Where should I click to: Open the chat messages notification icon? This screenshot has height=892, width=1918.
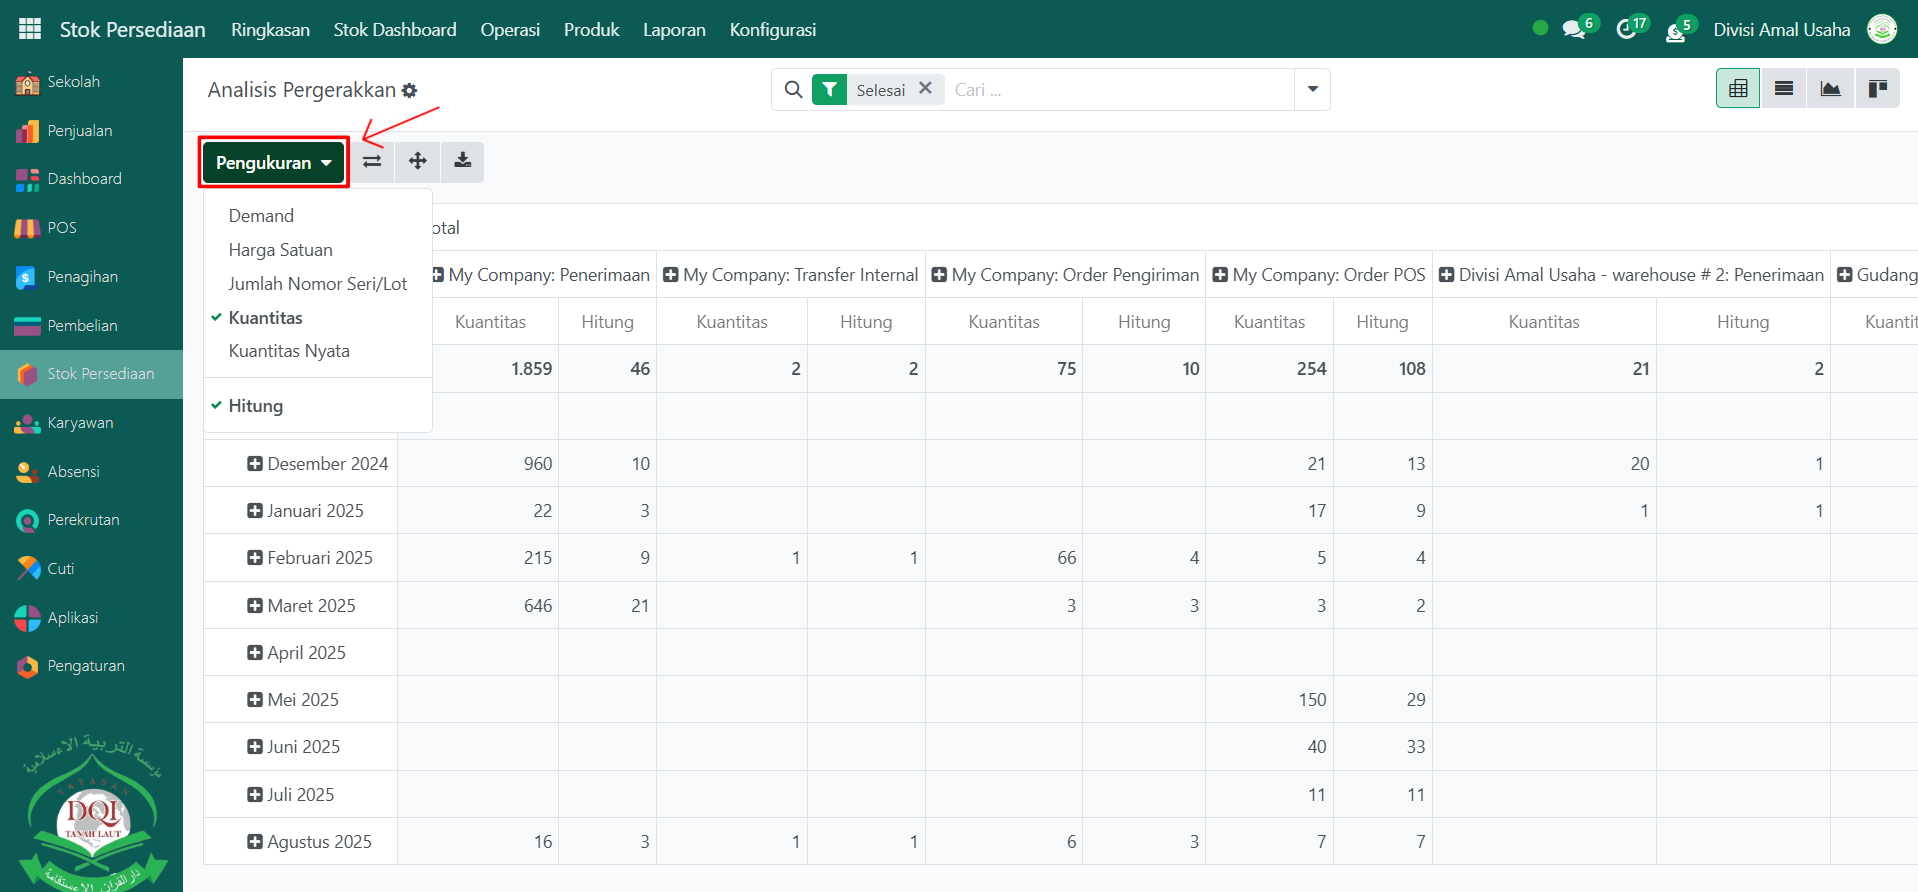click(x=1575, y=30)
